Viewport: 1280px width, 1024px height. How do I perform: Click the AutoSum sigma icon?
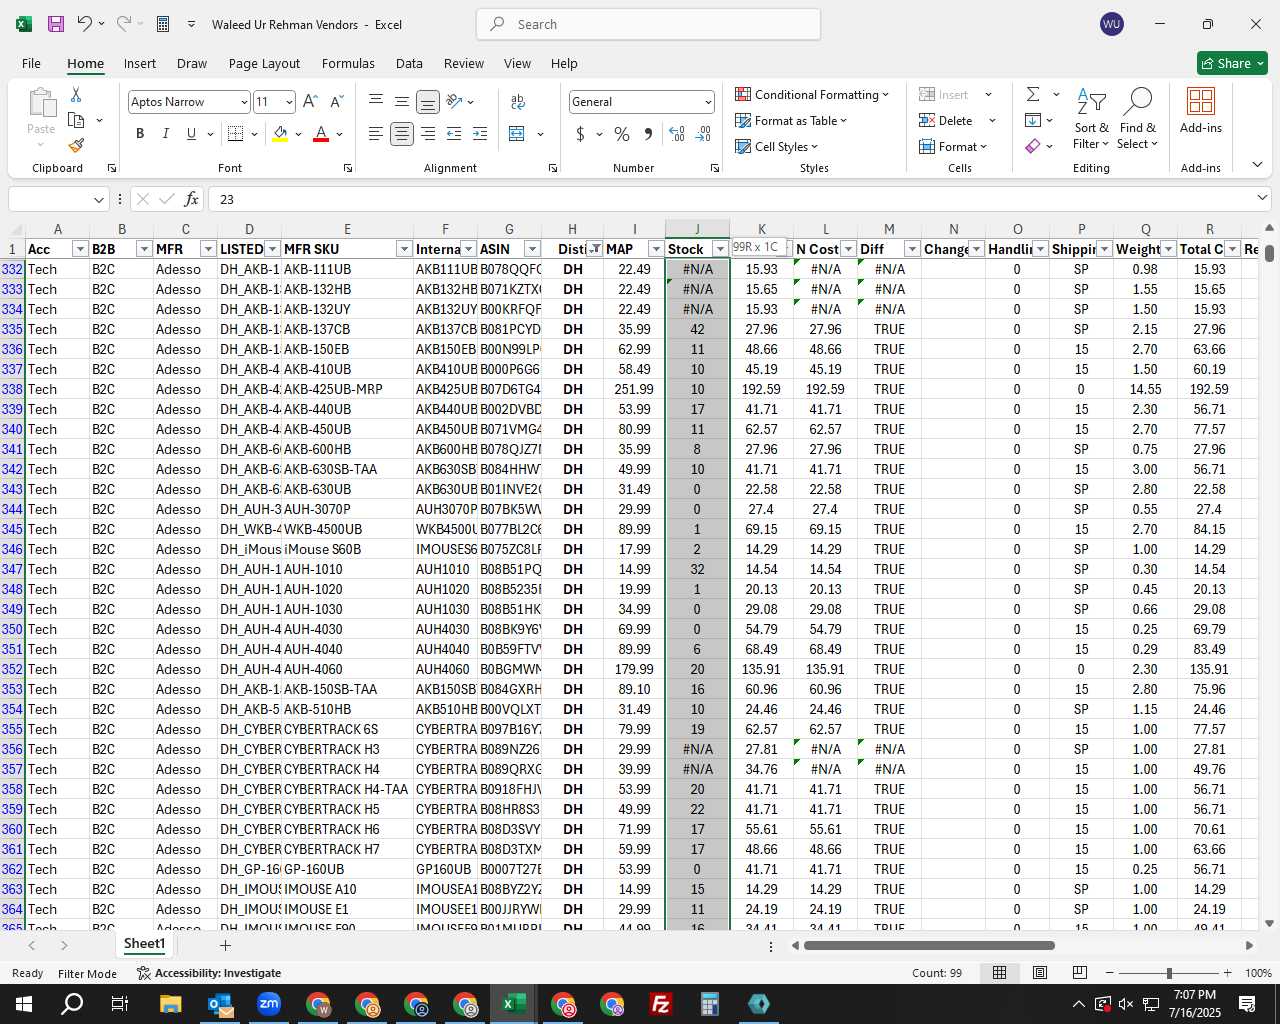click(1033, 94)
